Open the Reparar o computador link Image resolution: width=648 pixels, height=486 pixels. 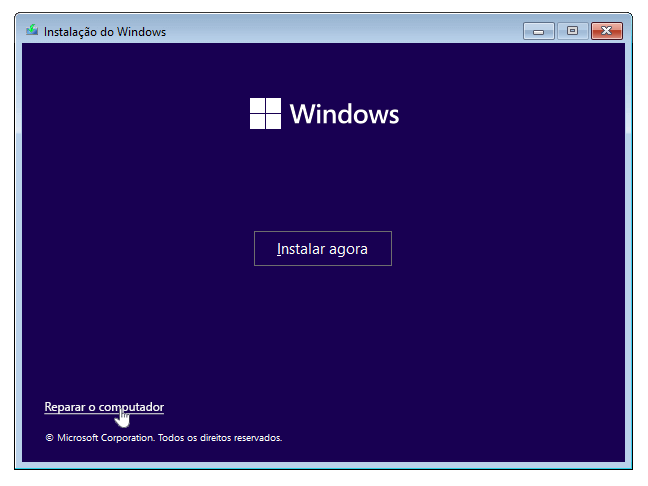[104, 407]
